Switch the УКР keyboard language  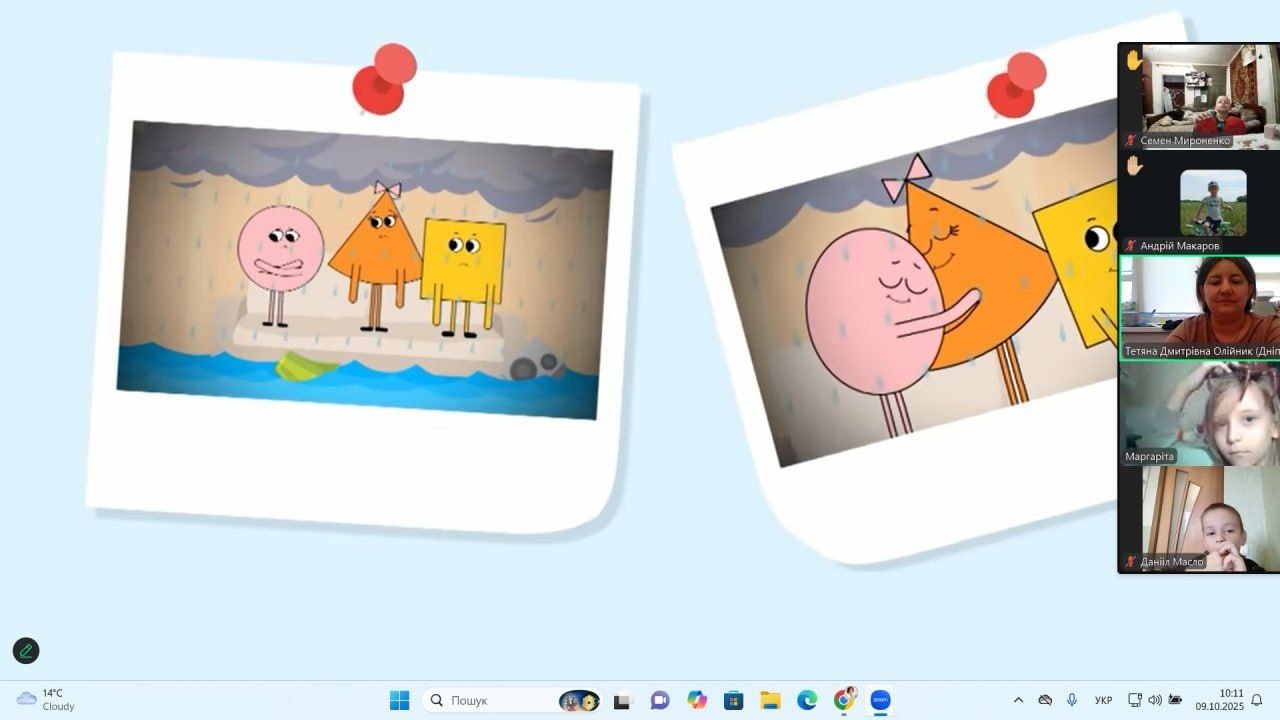1104,700
